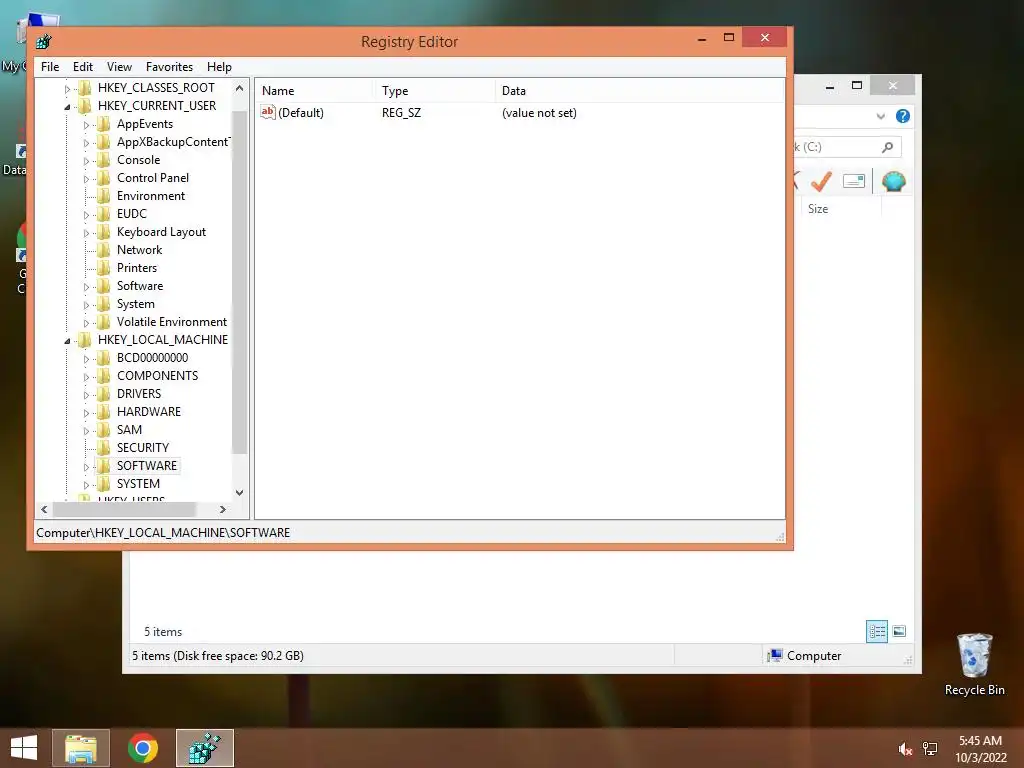Collapse the HKEY_CURRENT_USER key
The height and width of the screenshot is (768, 1024).
[67, 106]
